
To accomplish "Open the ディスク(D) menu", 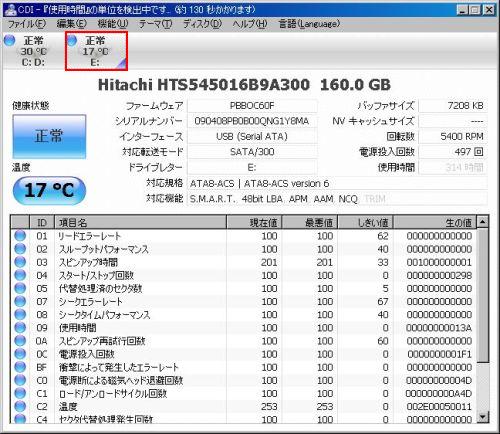I will (202, 24).
